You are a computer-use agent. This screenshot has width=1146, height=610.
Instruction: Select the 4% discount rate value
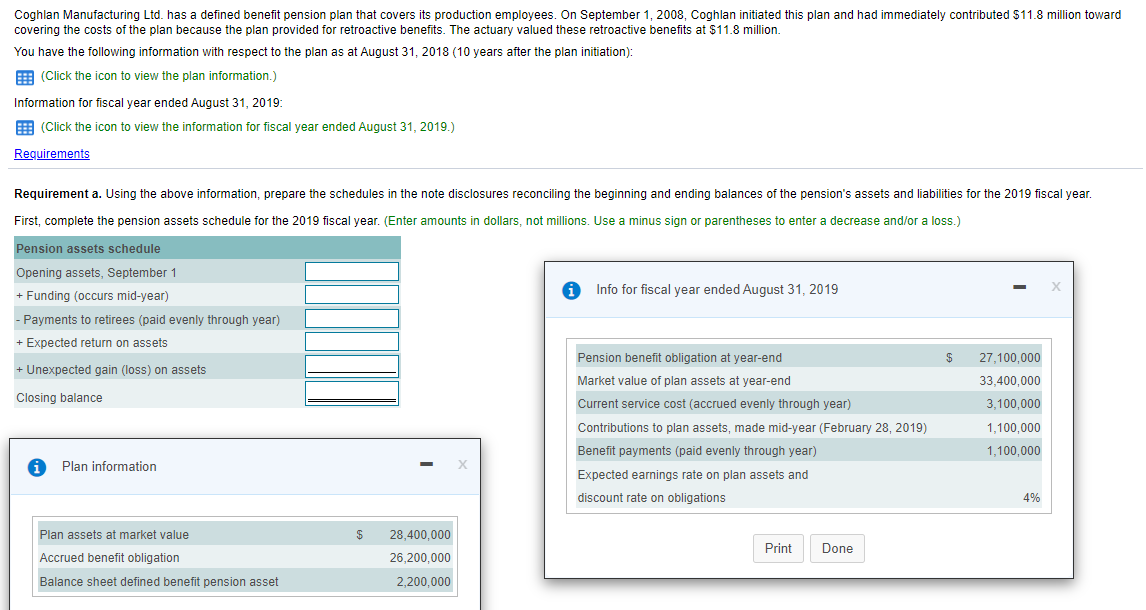(1031, 497)
